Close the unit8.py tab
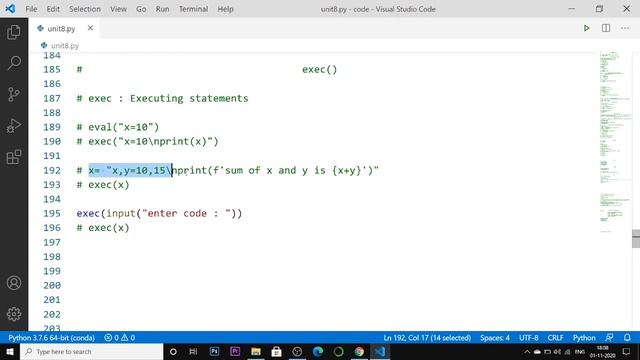640x360 pixels. click(x=90, y=28)
